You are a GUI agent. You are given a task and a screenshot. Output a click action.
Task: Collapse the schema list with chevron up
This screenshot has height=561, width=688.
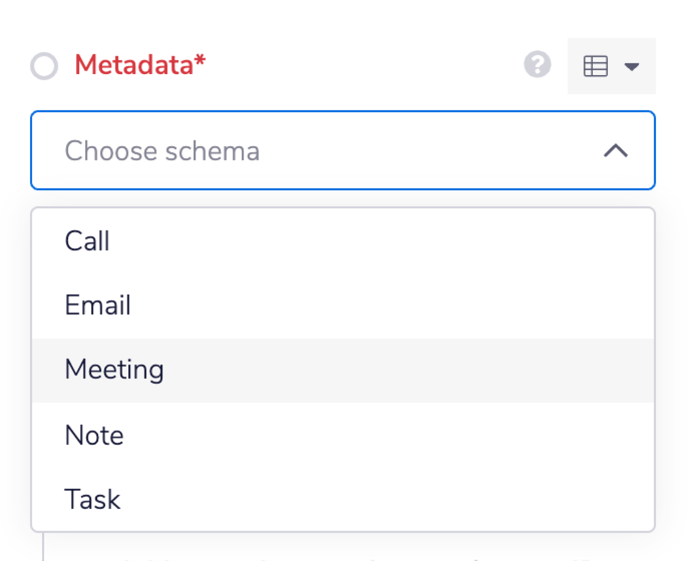tap(616, 150)
